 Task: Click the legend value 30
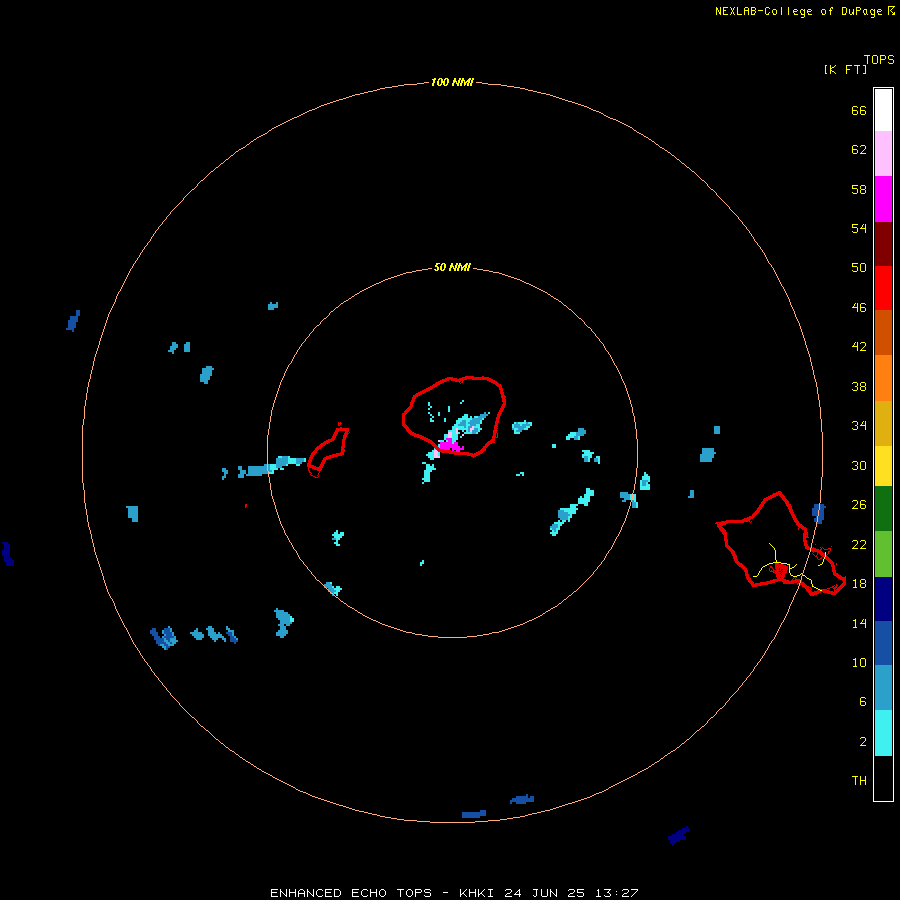(x=859, y=465)
